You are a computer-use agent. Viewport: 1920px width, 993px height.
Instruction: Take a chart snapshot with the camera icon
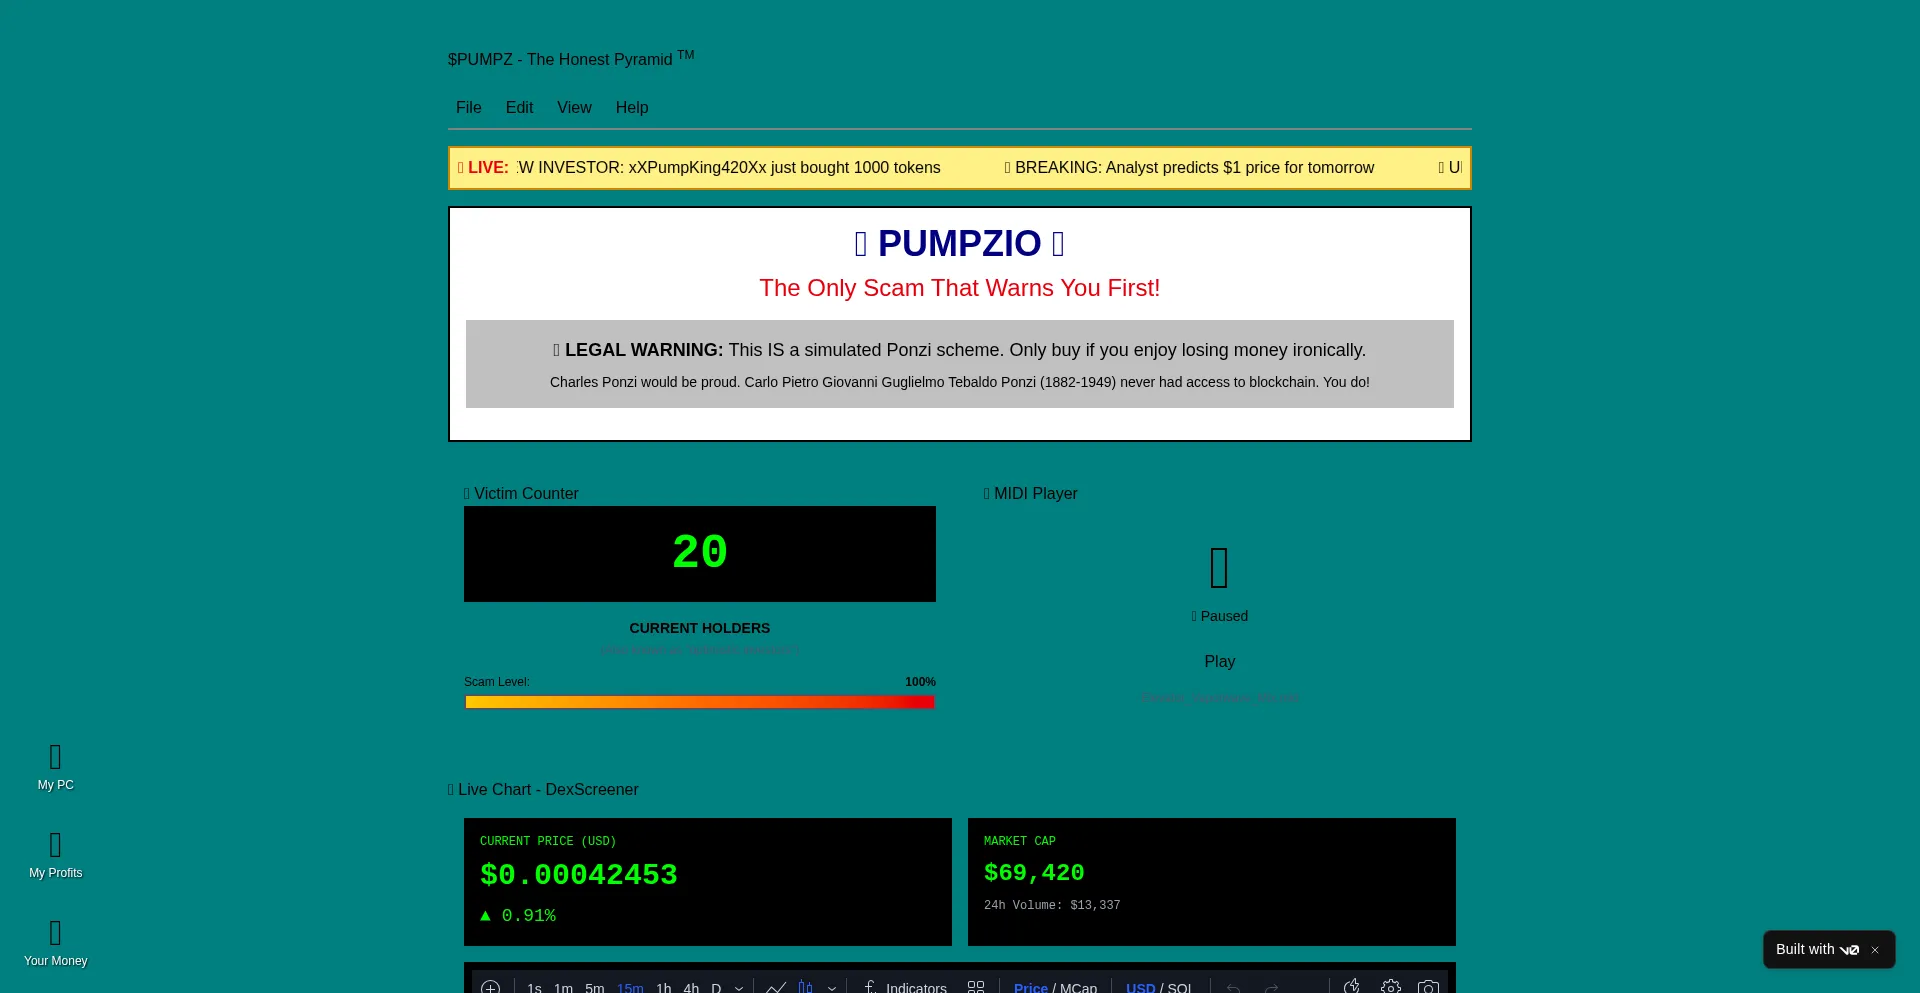tap(1428, 987)
